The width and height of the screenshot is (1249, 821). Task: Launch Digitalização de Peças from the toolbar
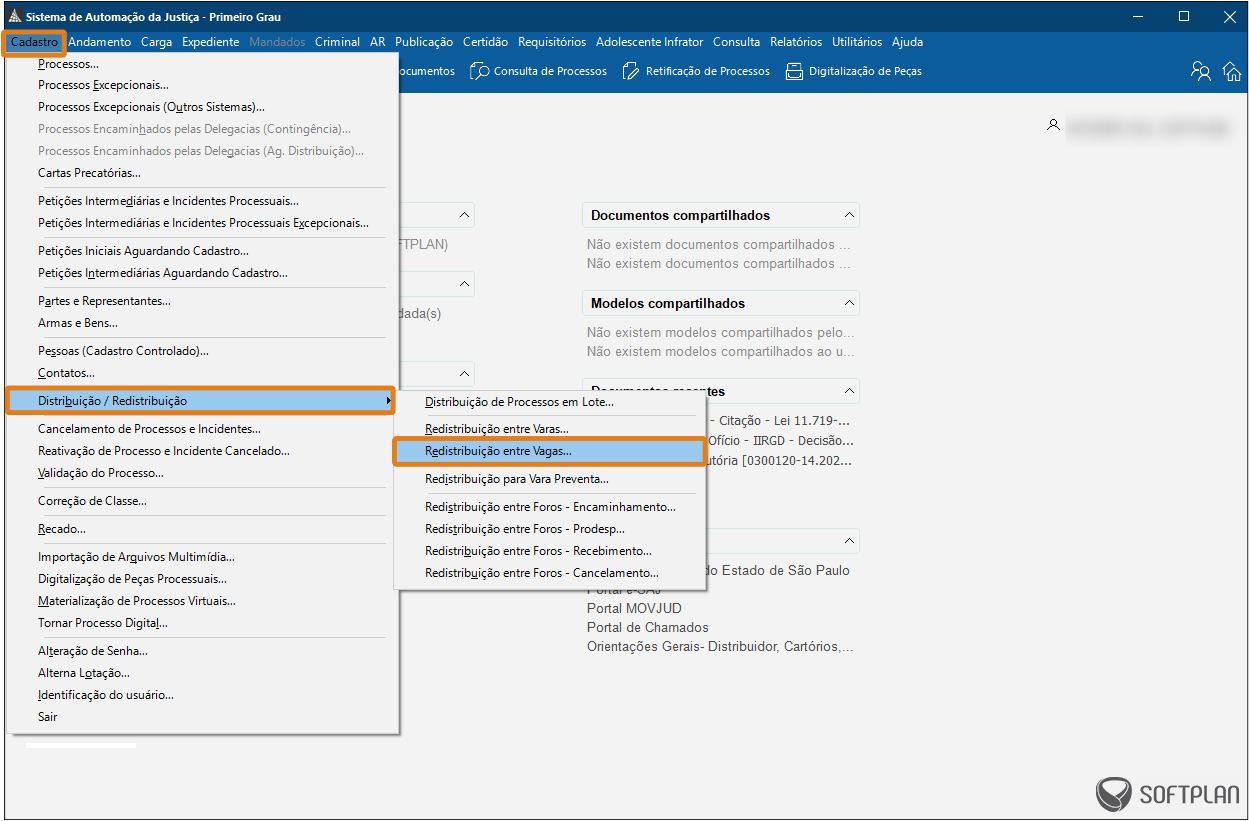tap(853, 71)
